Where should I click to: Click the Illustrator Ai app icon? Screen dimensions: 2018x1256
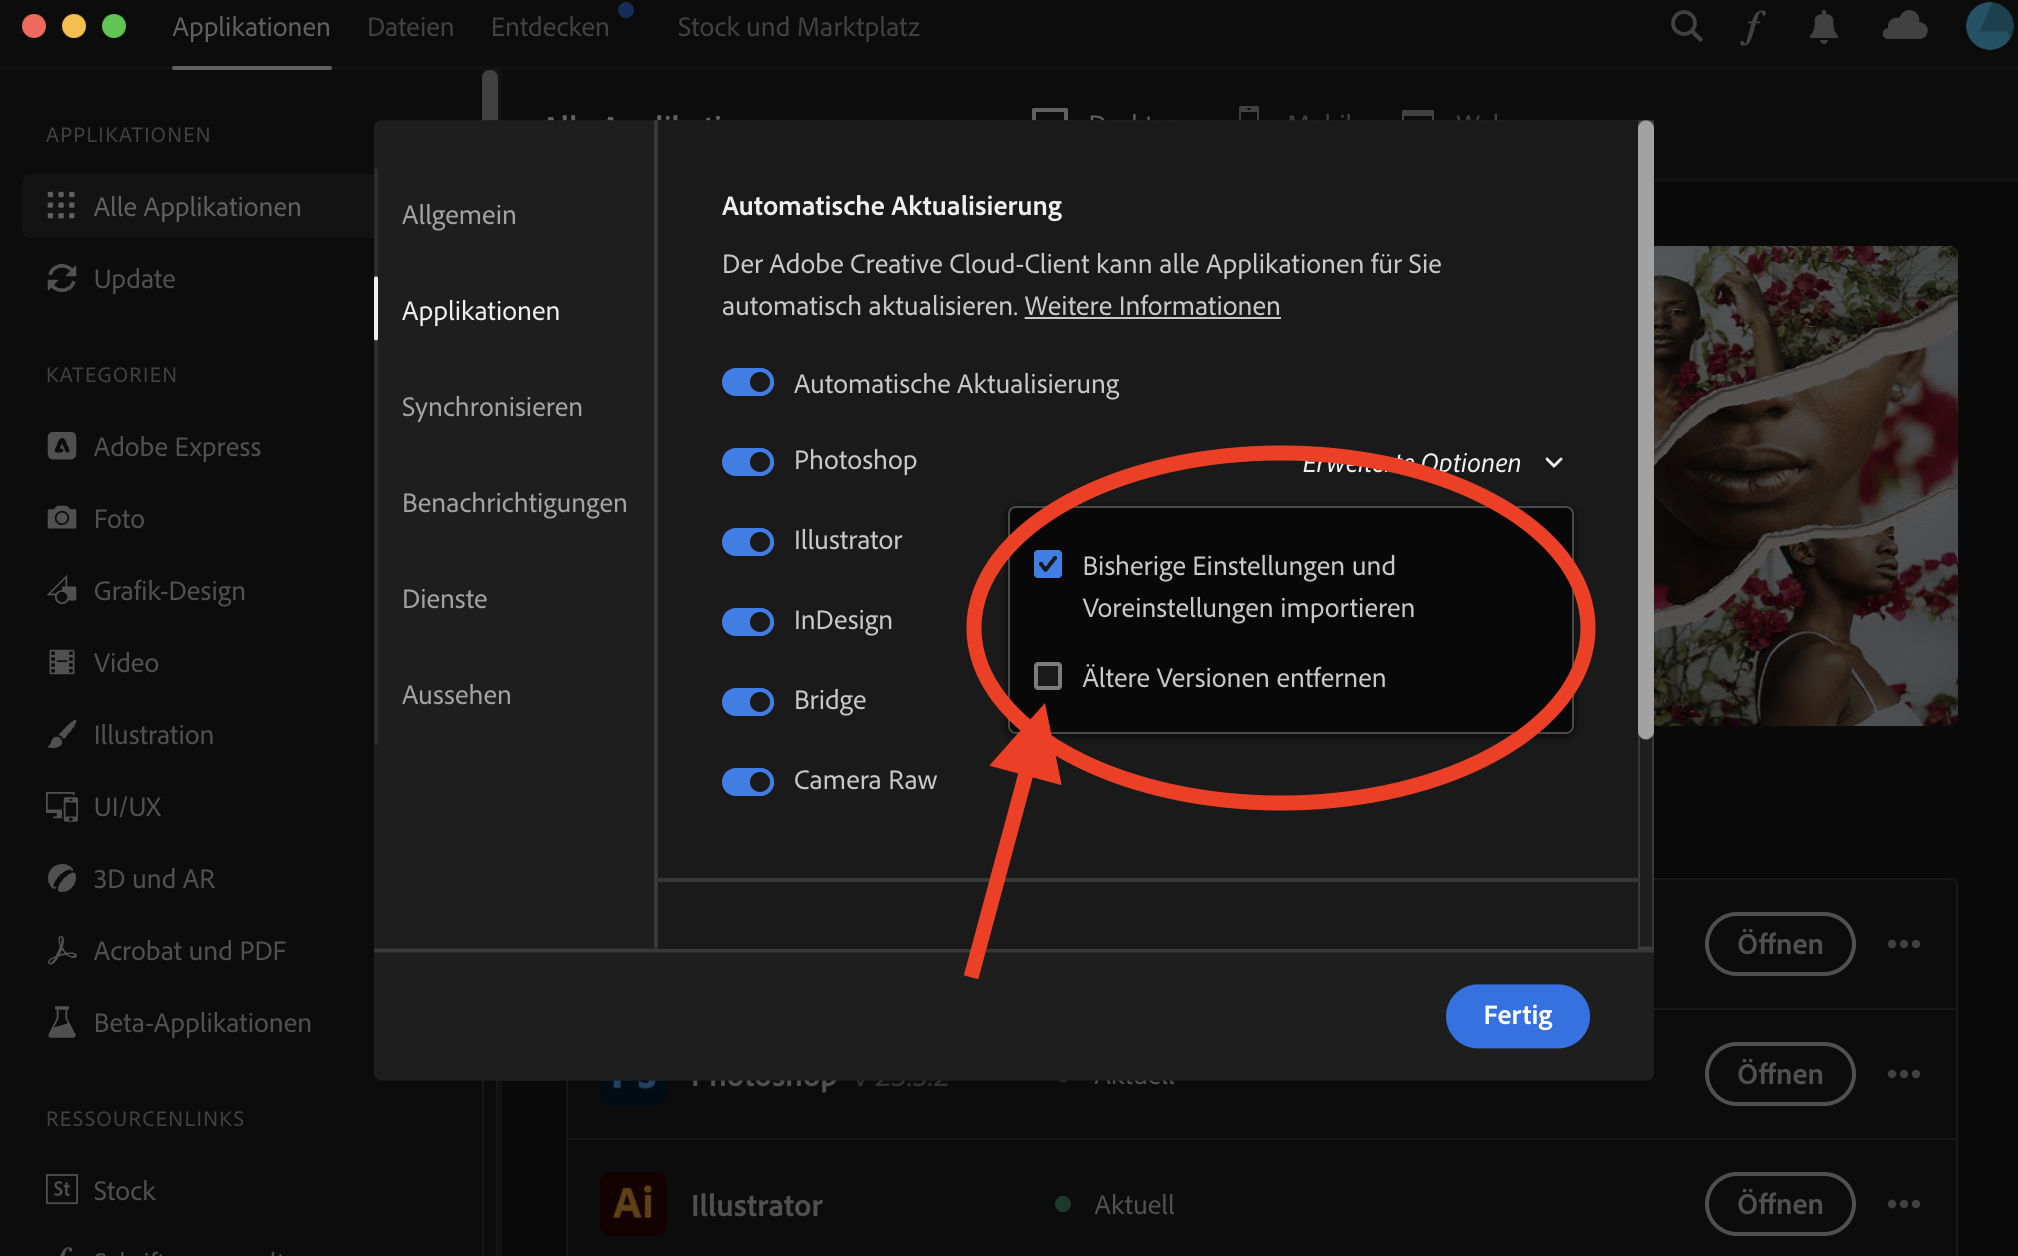click(x=633, y=1204)
